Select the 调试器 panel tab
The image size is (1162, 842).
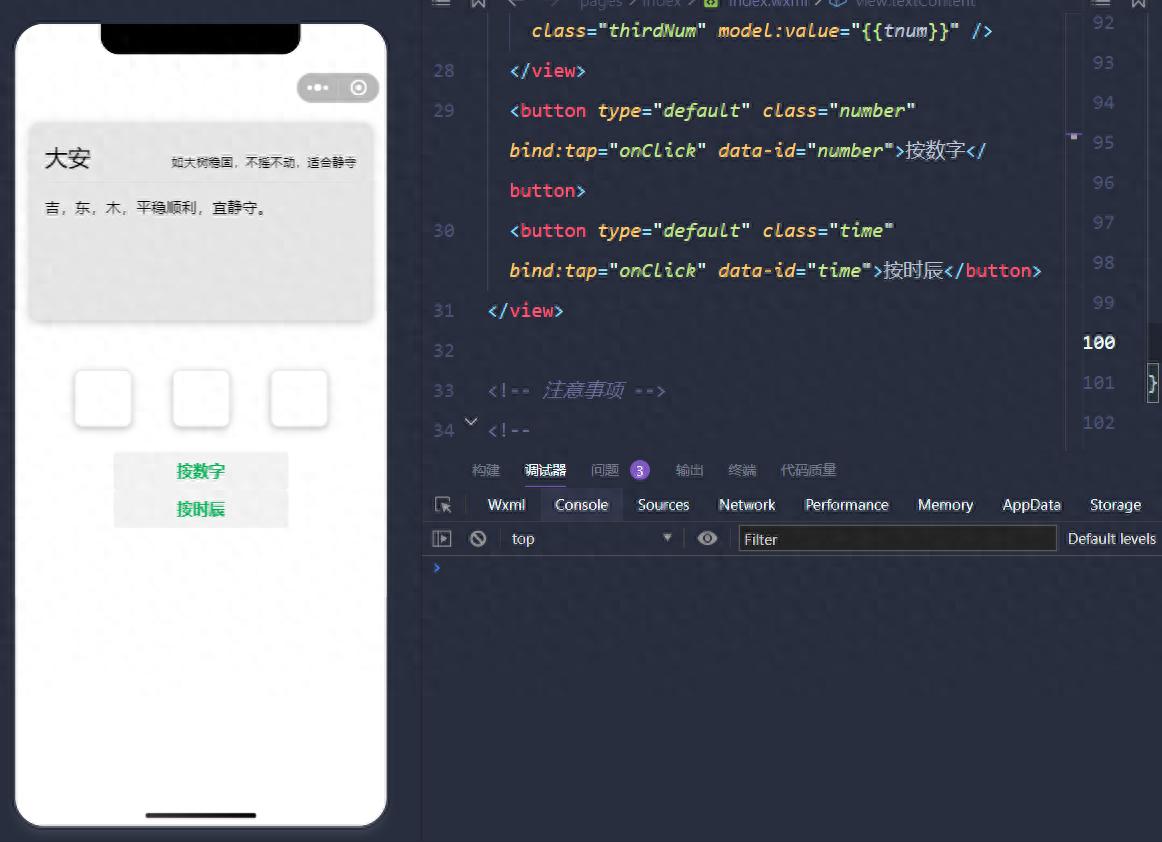545,470
